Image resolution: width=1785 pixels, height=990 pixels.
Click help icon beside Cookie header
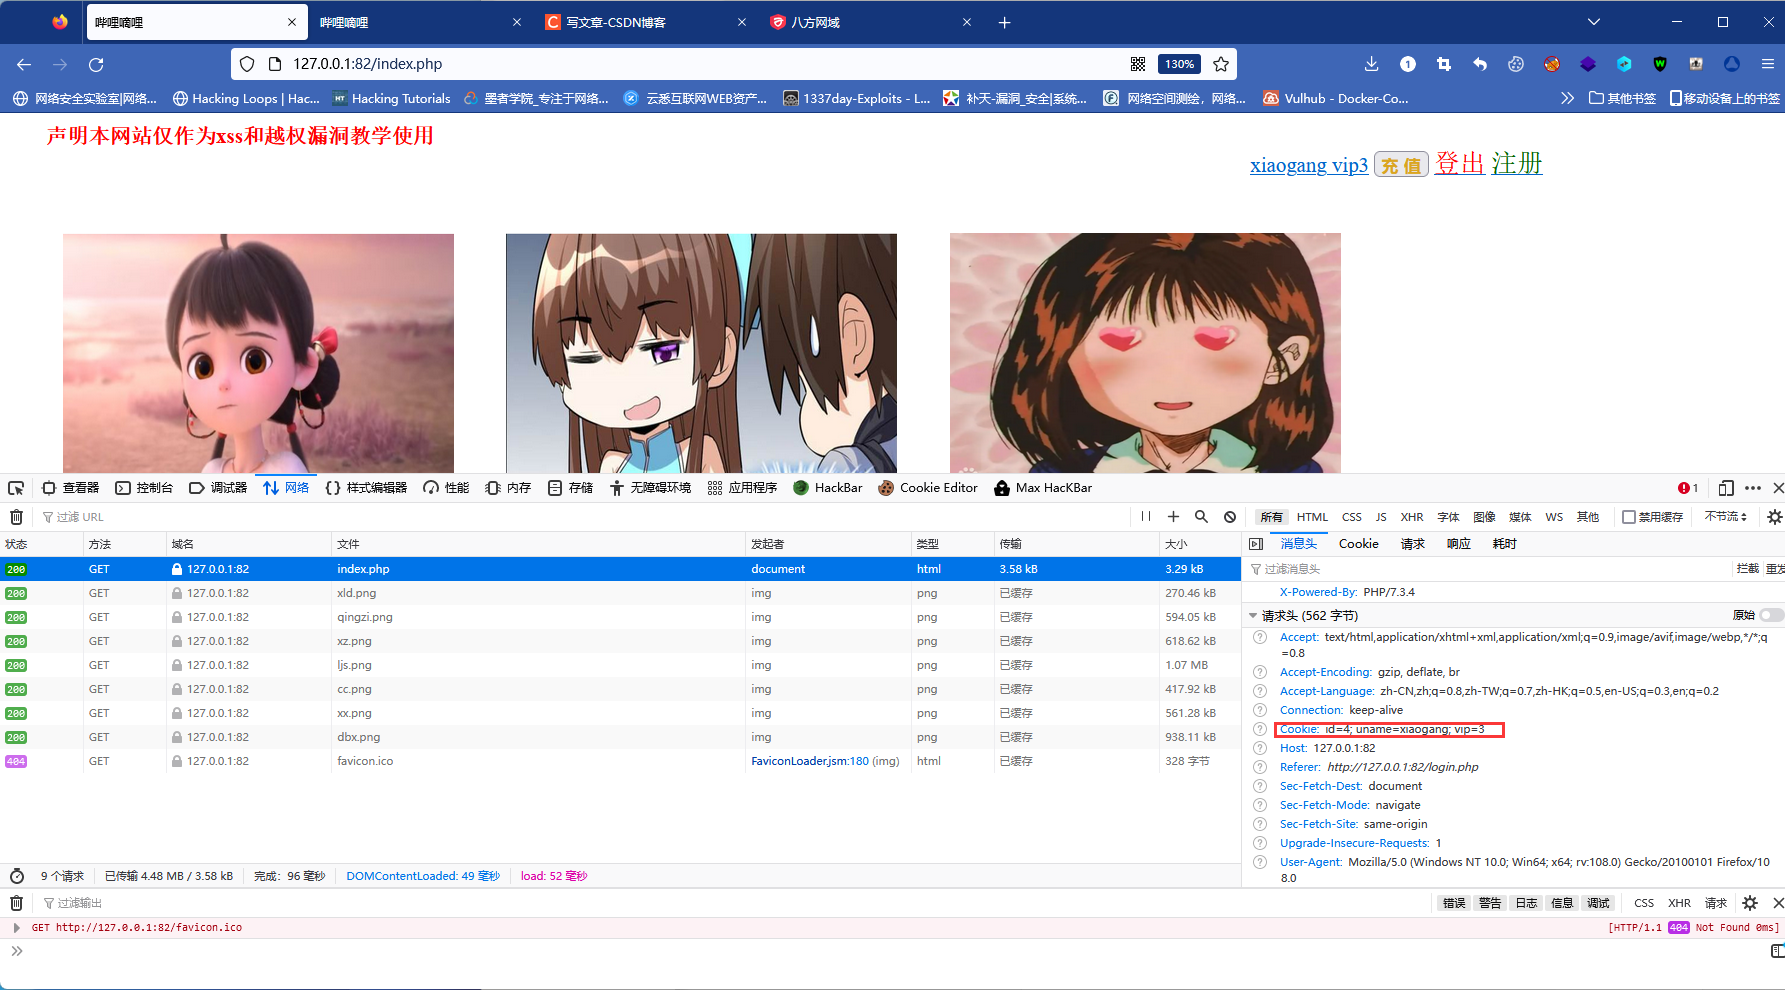(1260, 729)
